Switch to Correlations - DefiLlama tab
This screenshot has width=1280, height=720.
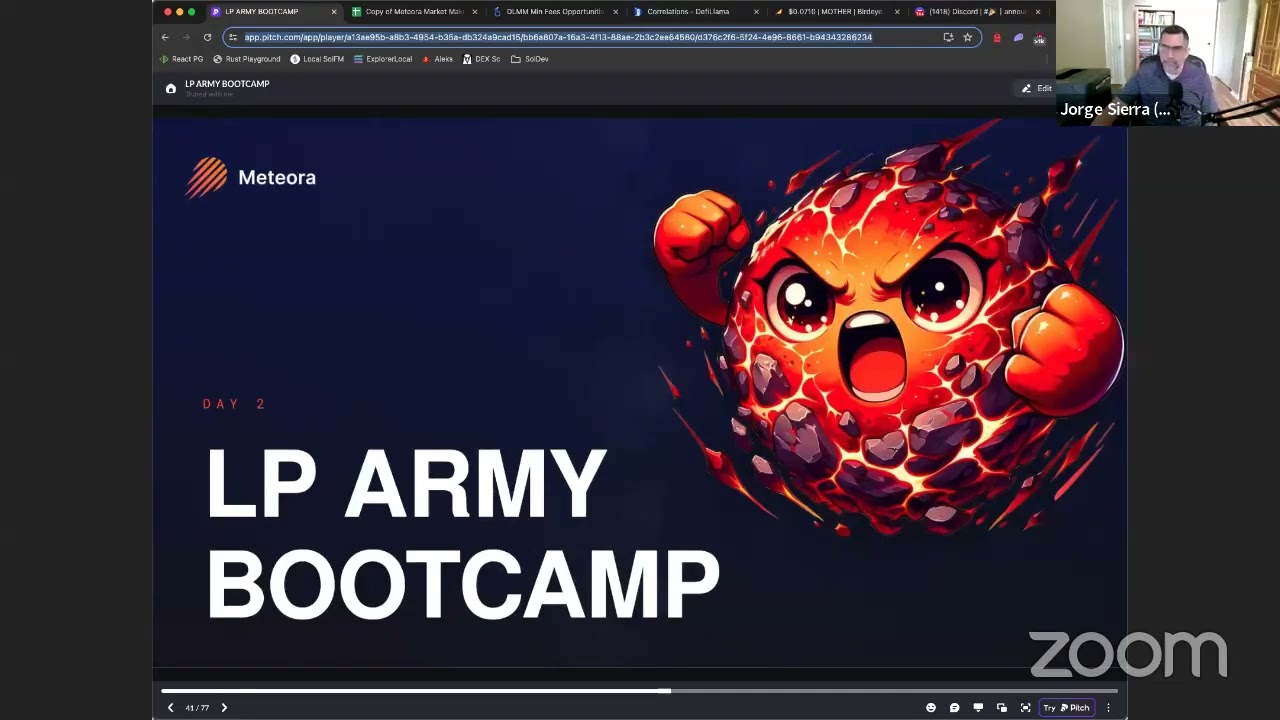coord(695,12)
